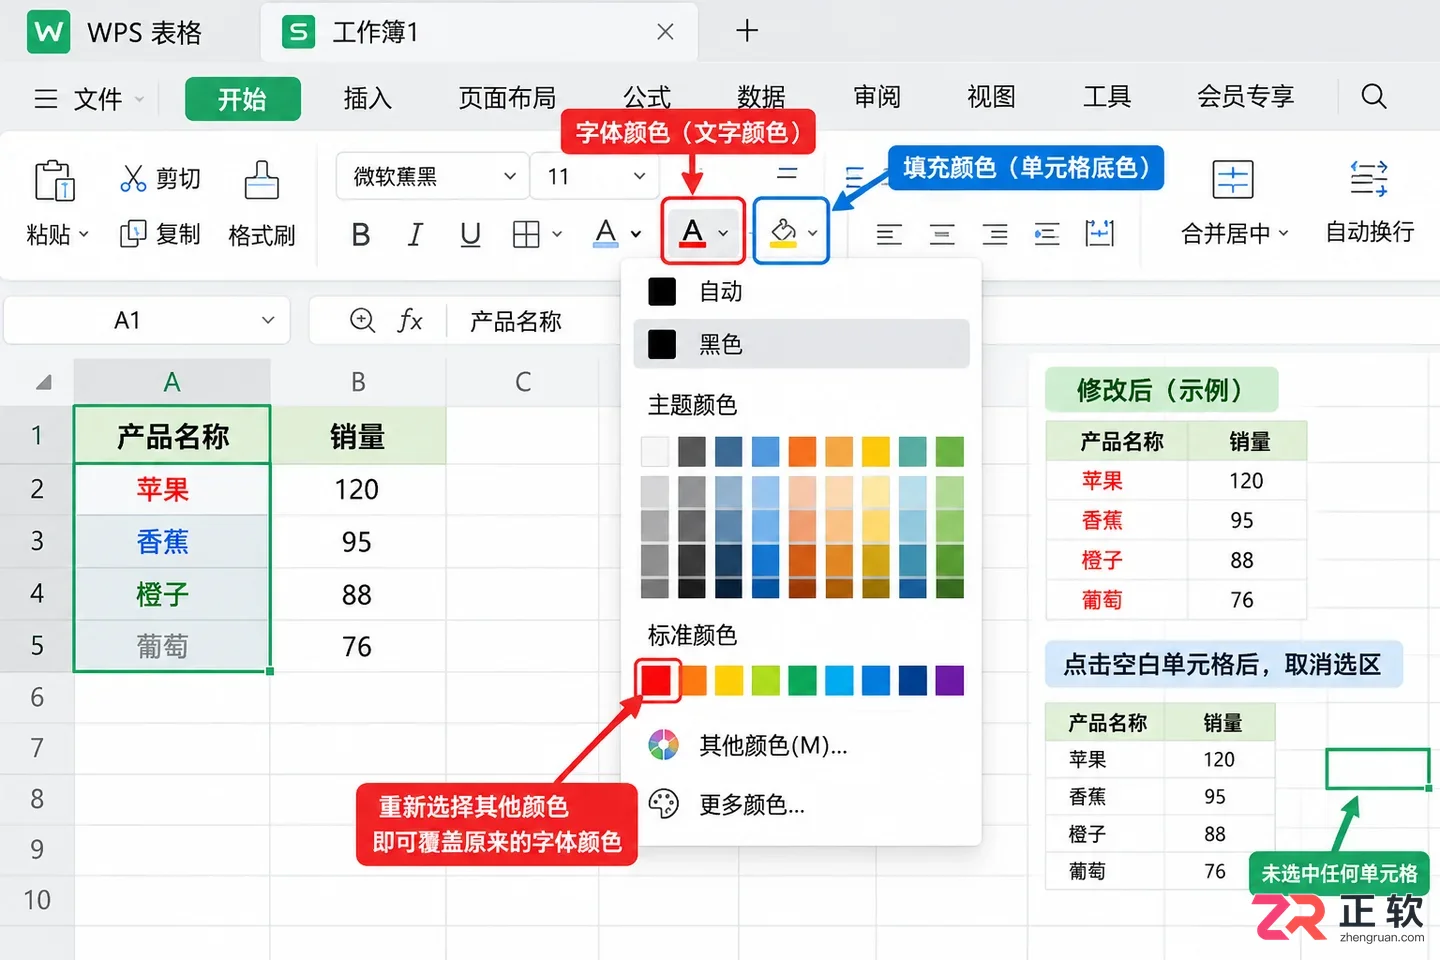Click the Cut (剪切) scissors icon
Image resolution: width=1440 pixels, height=960 pixels.
pyautogui.click(x=133, y=178)
